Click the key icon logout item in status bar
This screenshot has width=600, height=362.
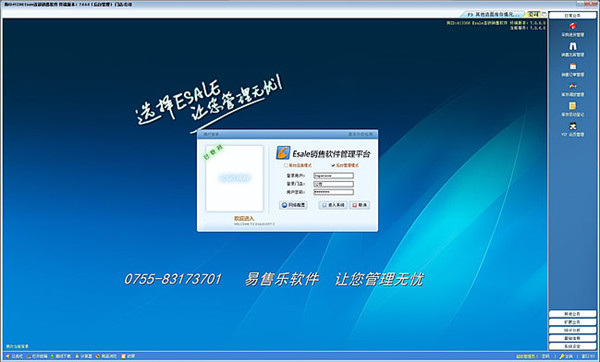point(567,356)
